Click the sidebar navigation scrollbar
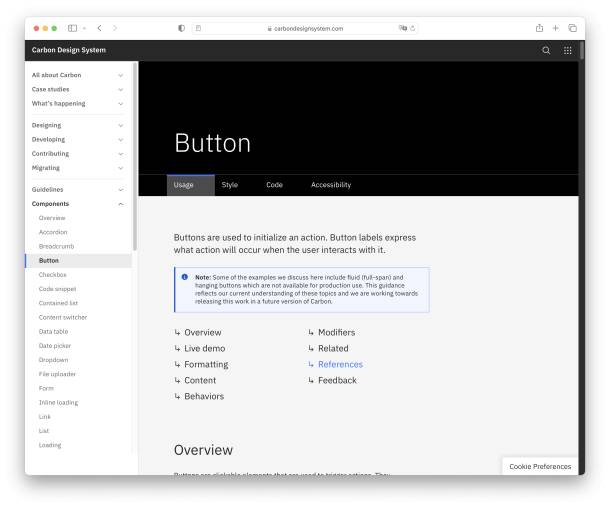This screenshot has width=610, height=508. (x=135, y=156)
